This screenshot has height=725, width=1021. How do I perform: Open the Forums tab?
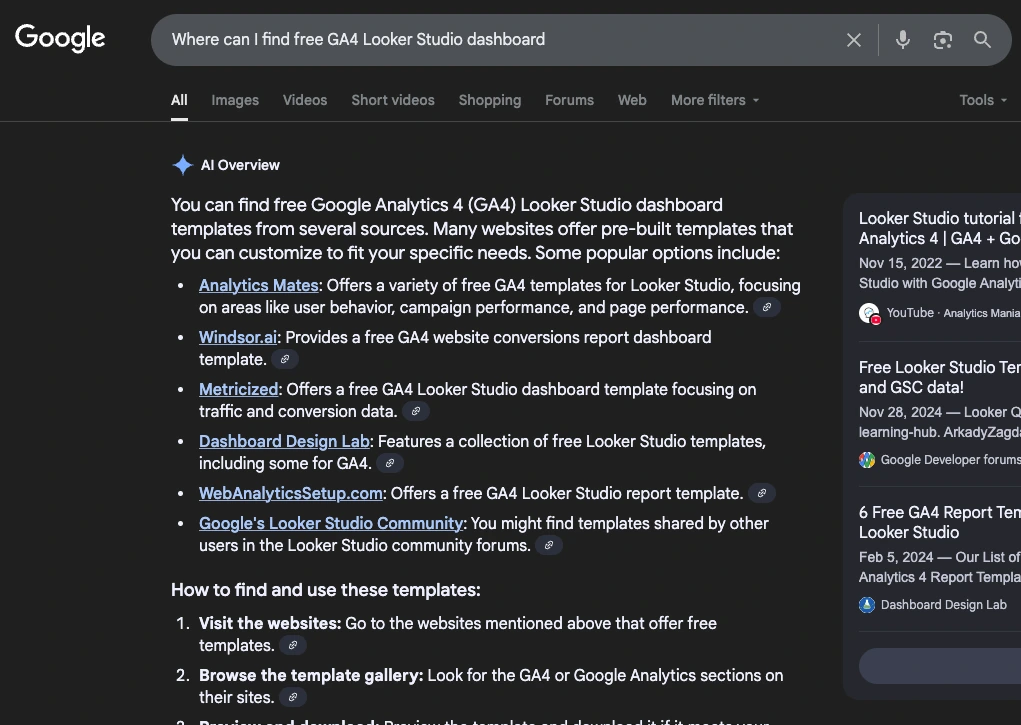(569, 100)
